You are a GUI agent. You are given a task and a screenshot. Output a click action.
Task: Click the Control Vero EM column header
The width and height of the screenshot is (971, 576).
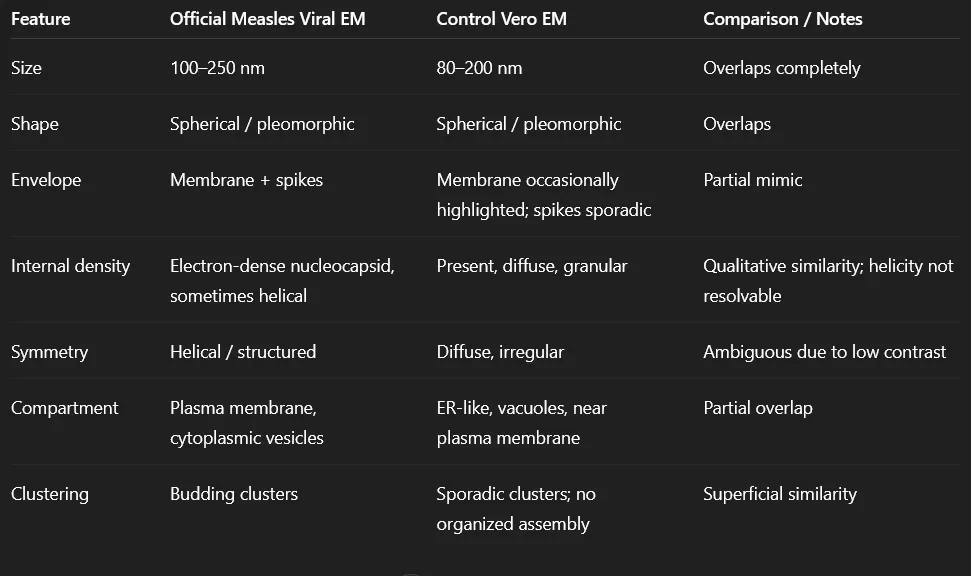(x=502, y=19)
